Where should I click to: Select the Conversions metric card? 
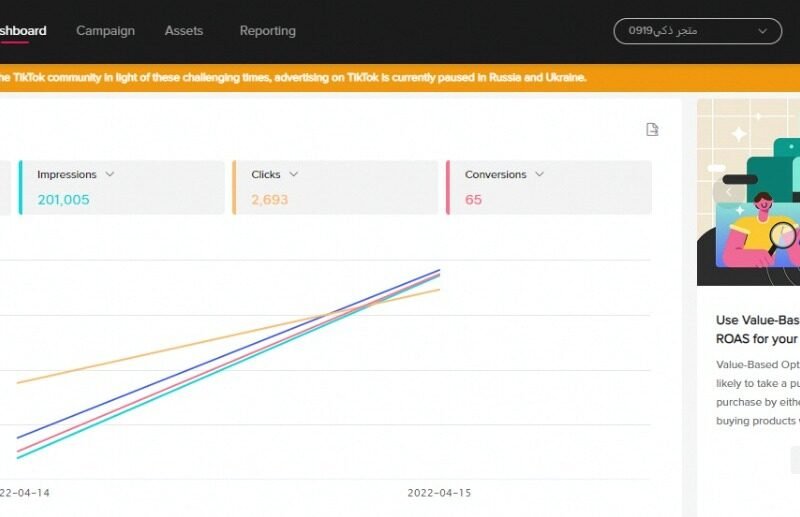(549, 187)
